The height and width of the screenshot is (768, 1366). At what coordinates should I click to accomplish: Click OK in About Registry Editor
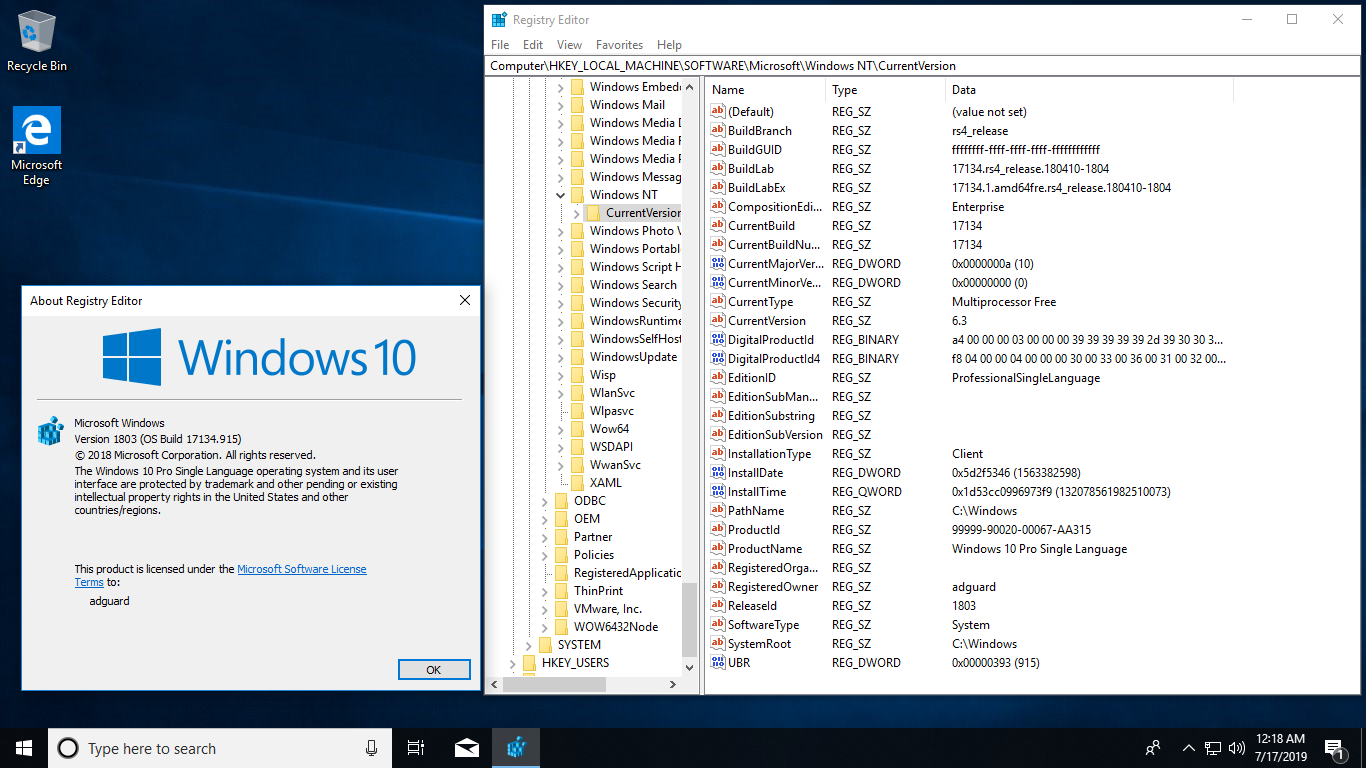pos(434,670)
